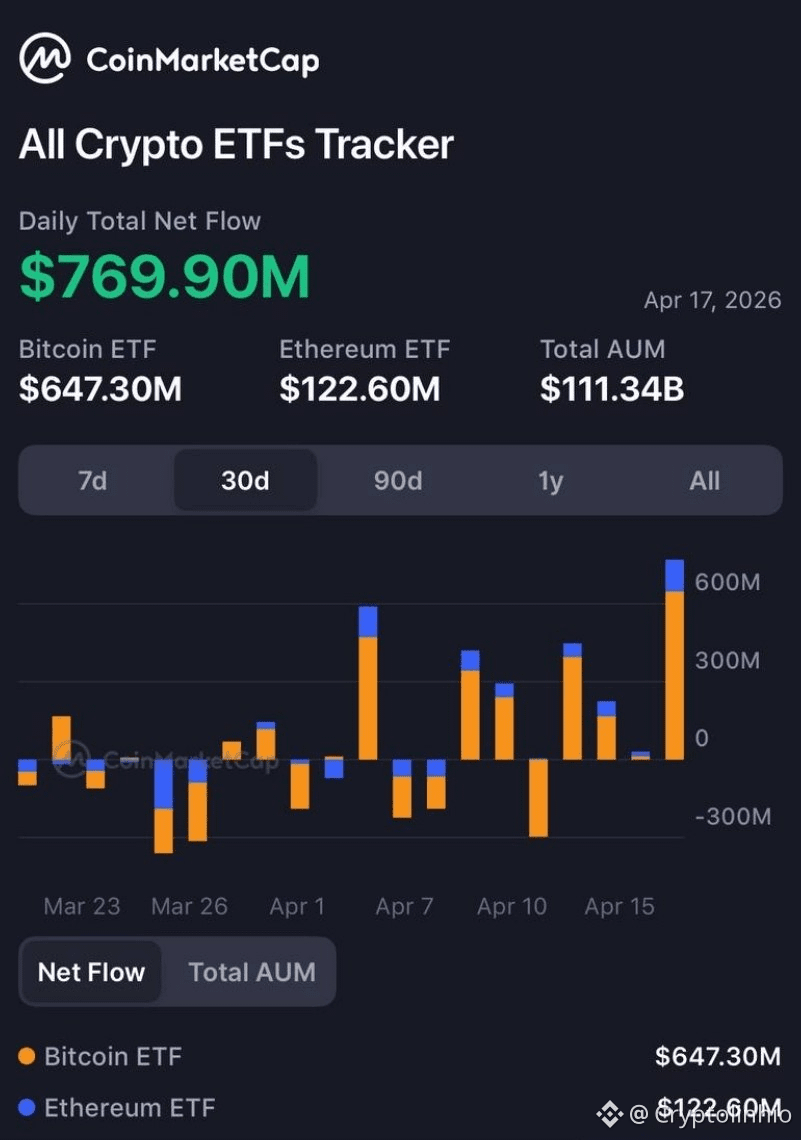Click the -300M y-axis label
801x1140 pixels.
pos(733,816)
